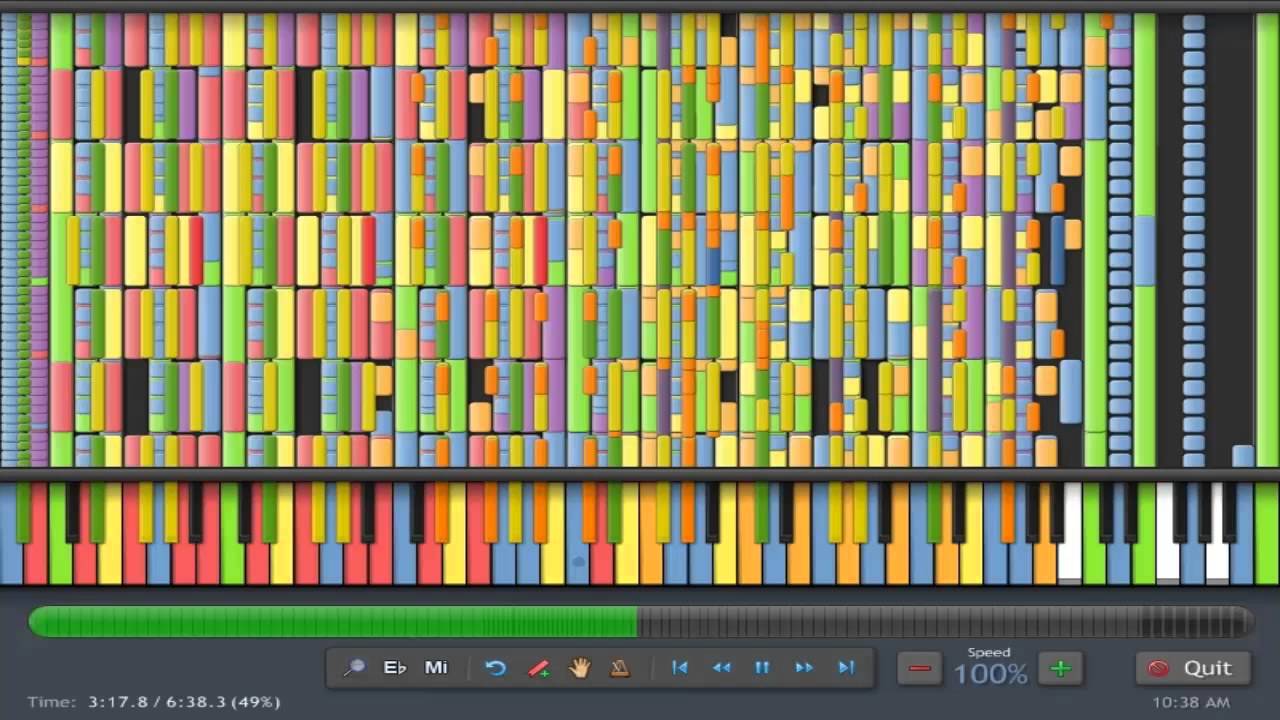Click the green song progress bar

(x=333, y=623)
